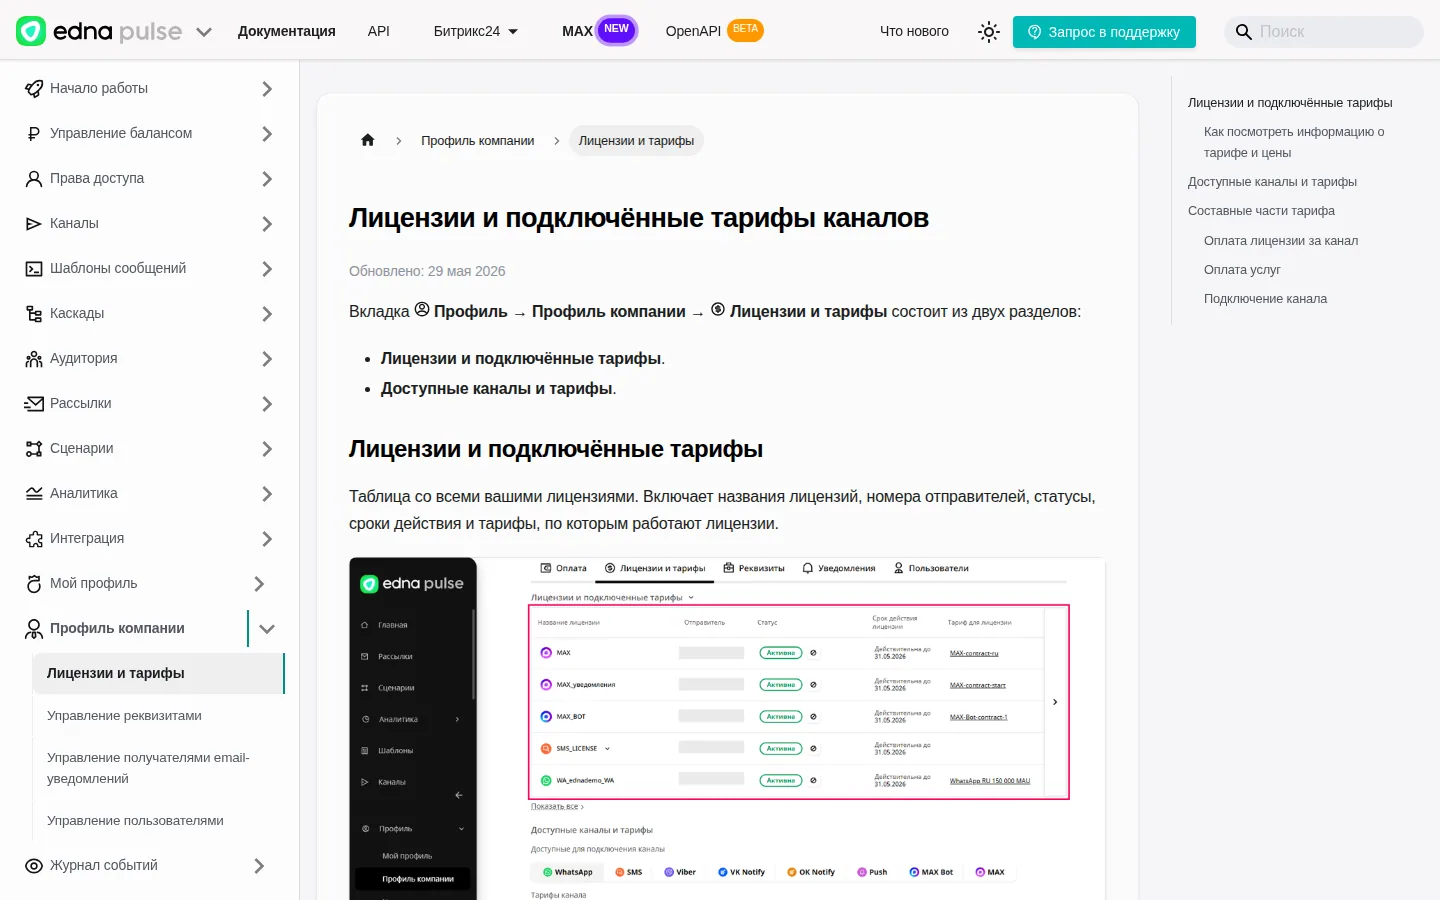
Task: Expand the Шаблоны сообщений chevron
Action: pos(267,269)
